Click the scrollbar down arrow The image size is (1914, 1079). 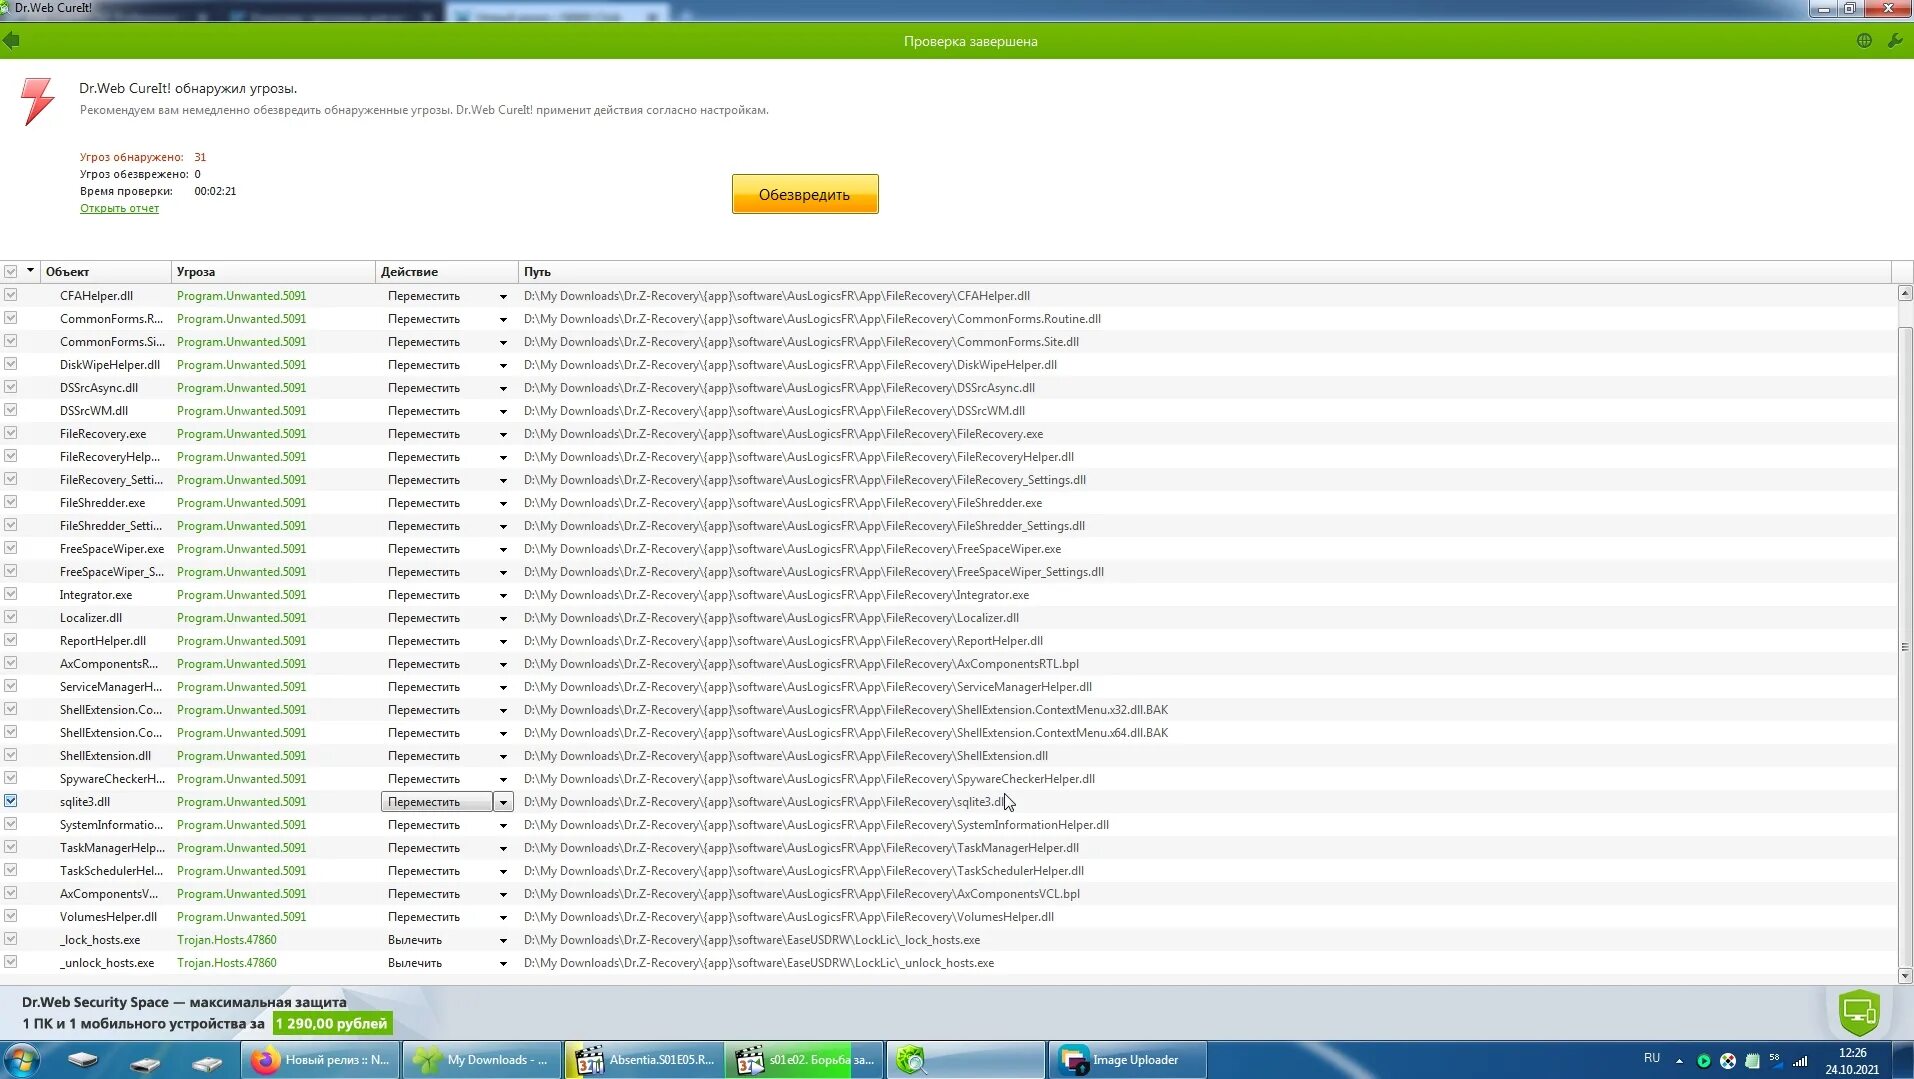pos(1905,976)
